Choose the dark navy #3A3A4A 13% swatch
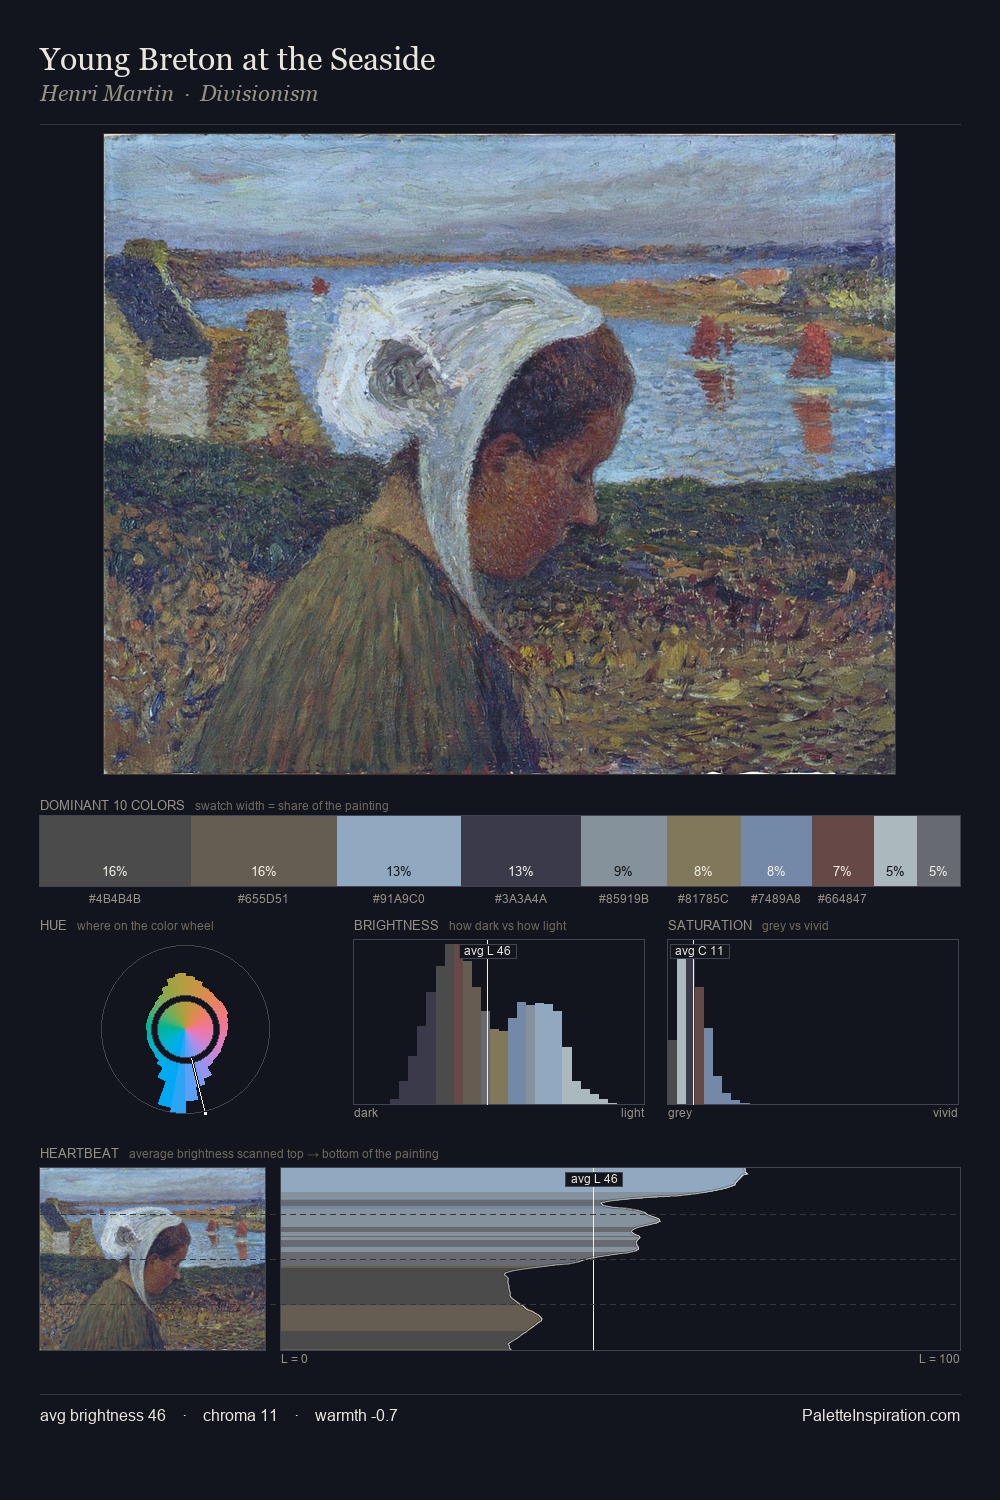Viewport: 1000px width, 1500px height. 521,851
